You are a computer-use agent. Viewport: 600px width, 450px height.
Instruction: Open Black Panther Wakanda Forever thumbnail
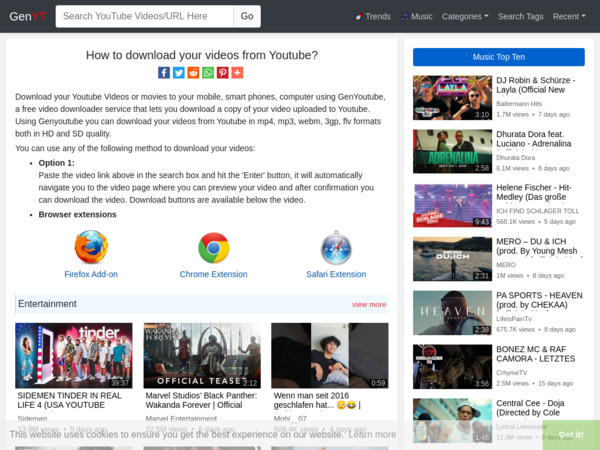pos(202,355)
